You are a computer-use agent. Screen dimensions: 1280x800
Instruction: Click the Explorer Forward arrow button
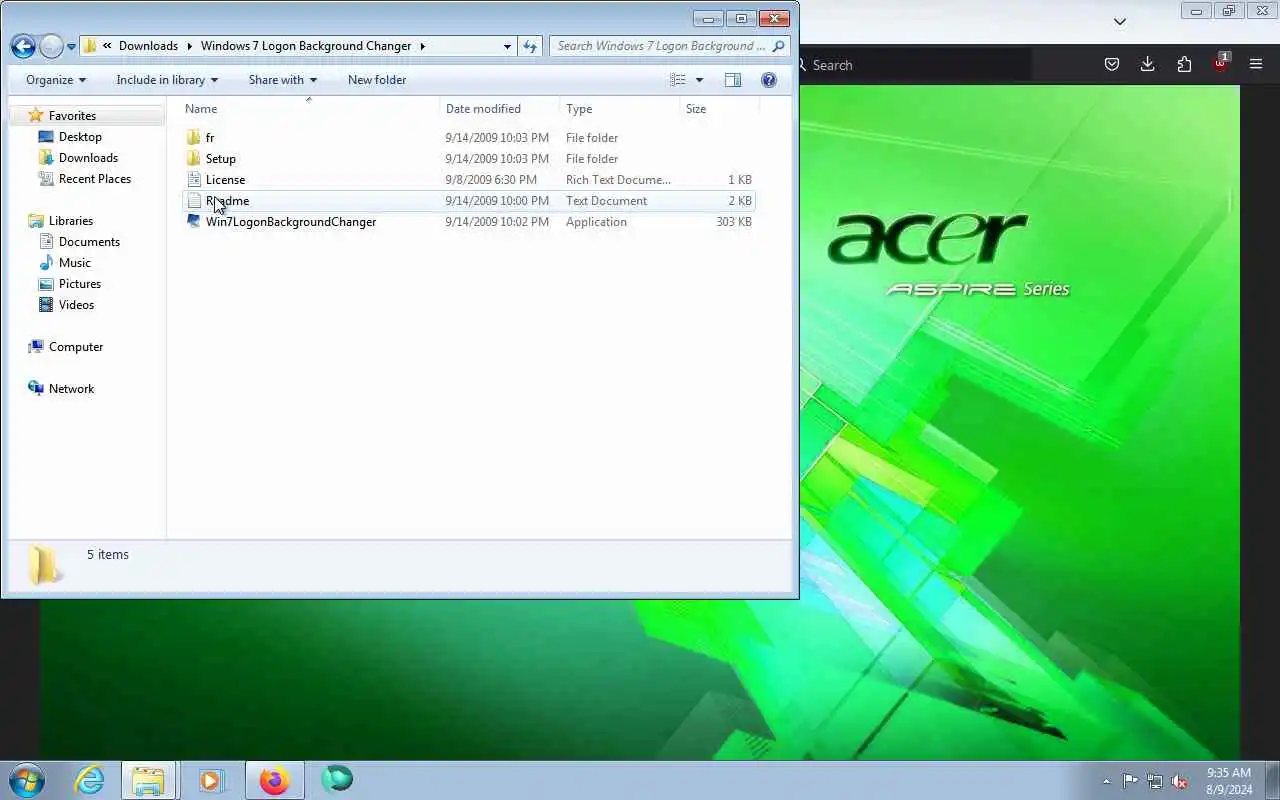(x=51, y=46)
